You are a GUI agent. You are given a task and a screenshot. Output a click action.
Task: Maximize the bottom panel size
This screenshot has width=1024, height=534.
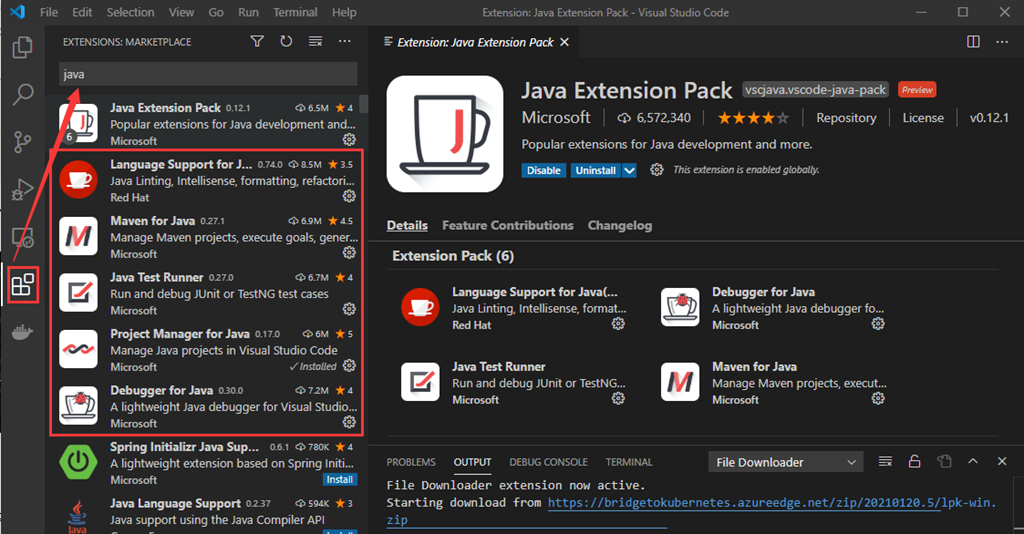(973, 462)
